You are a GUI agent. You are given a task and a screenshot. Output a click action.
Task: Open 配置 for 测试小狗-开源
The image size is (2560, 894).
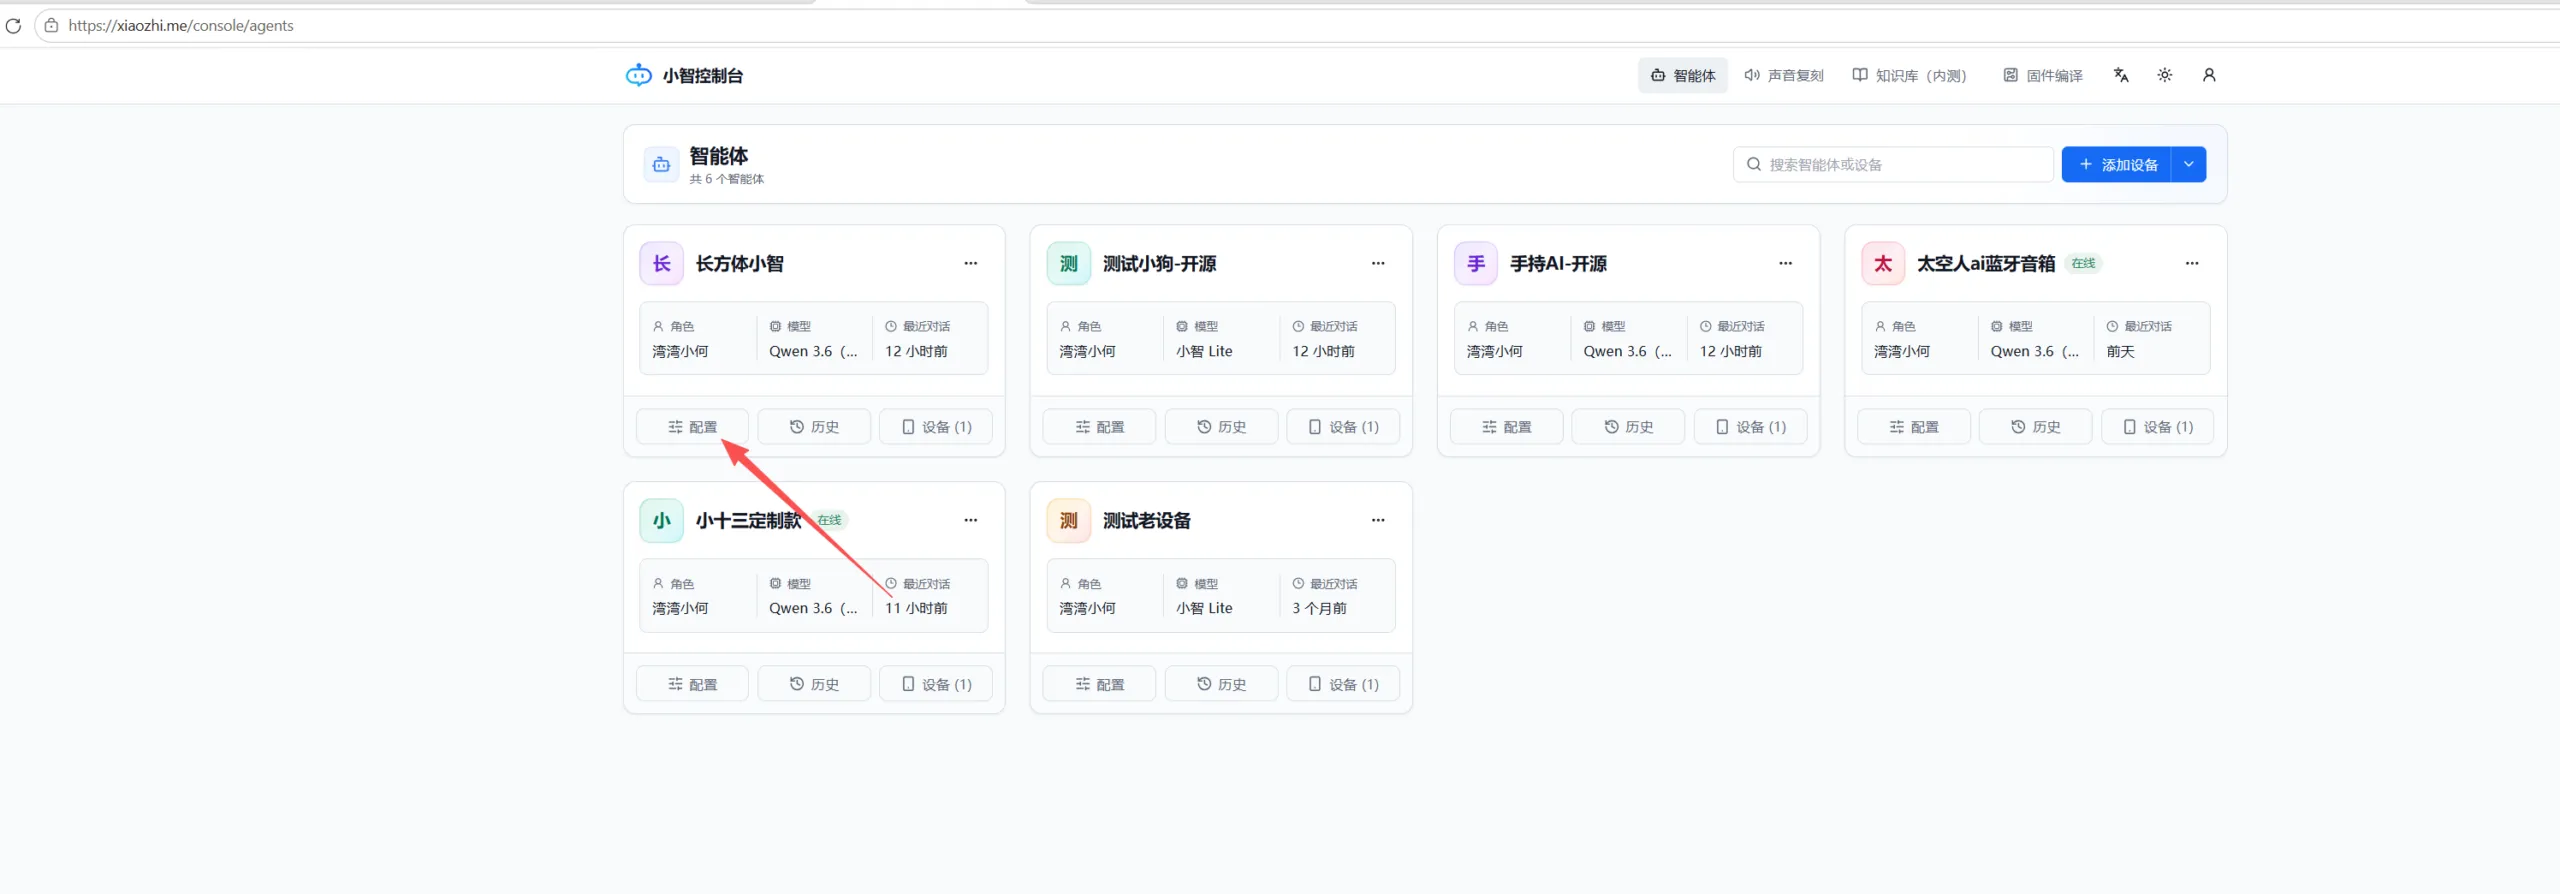tap(1099, 427)
